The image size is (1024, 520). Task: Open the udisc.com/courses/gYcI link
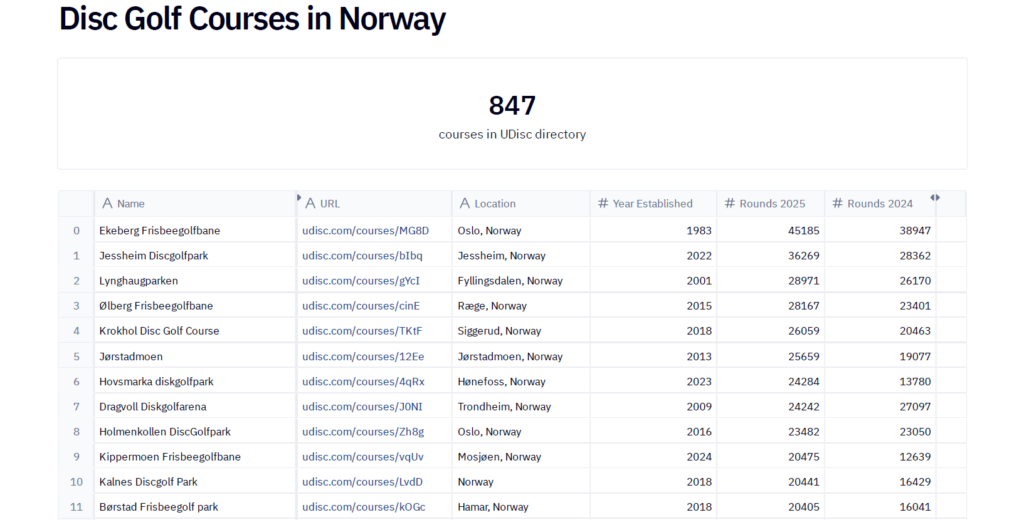point(361,281)
